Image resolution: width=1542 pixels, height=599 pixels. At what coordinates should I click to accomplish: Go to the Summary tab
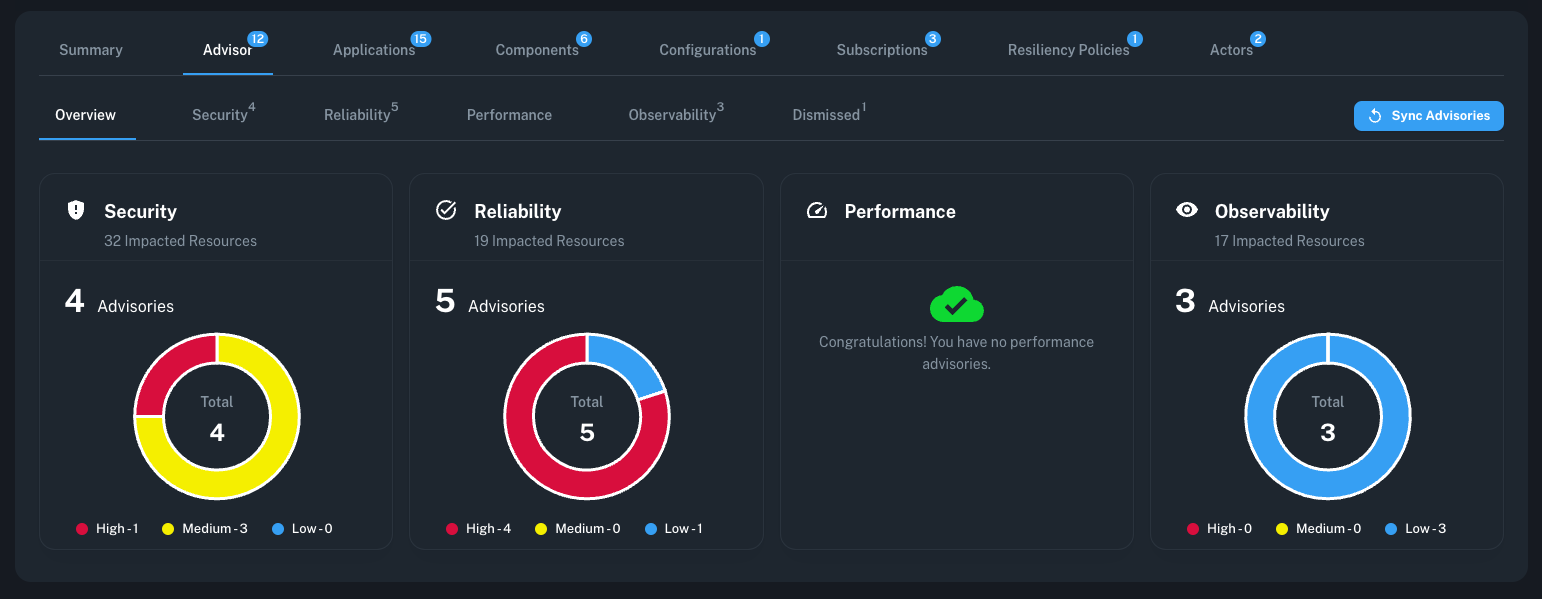(91, 50)
